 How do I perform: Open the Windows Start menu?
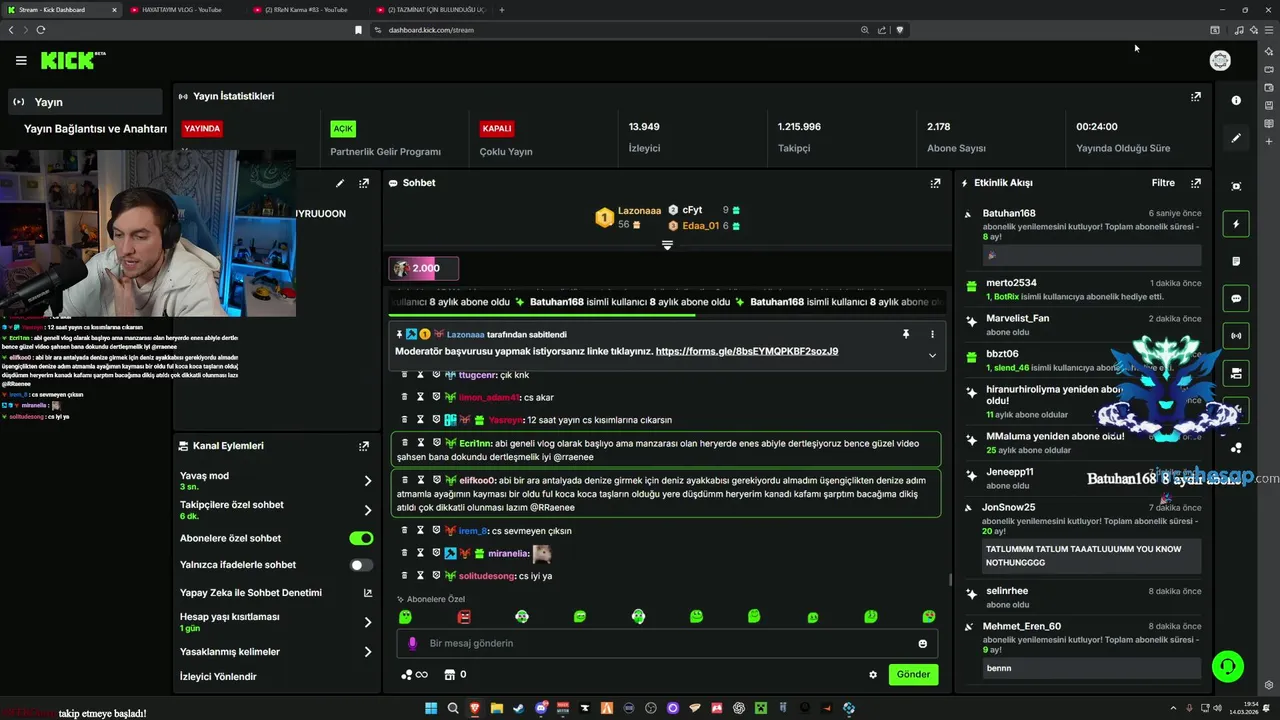click(431, 708)
